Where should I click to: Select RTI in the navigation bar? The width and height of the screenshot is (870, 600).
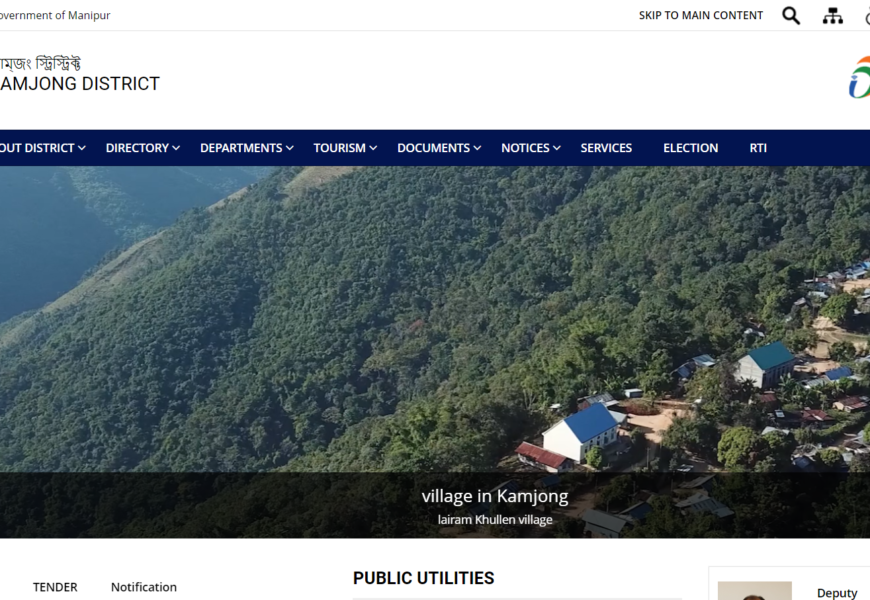(x=758, y=148)
